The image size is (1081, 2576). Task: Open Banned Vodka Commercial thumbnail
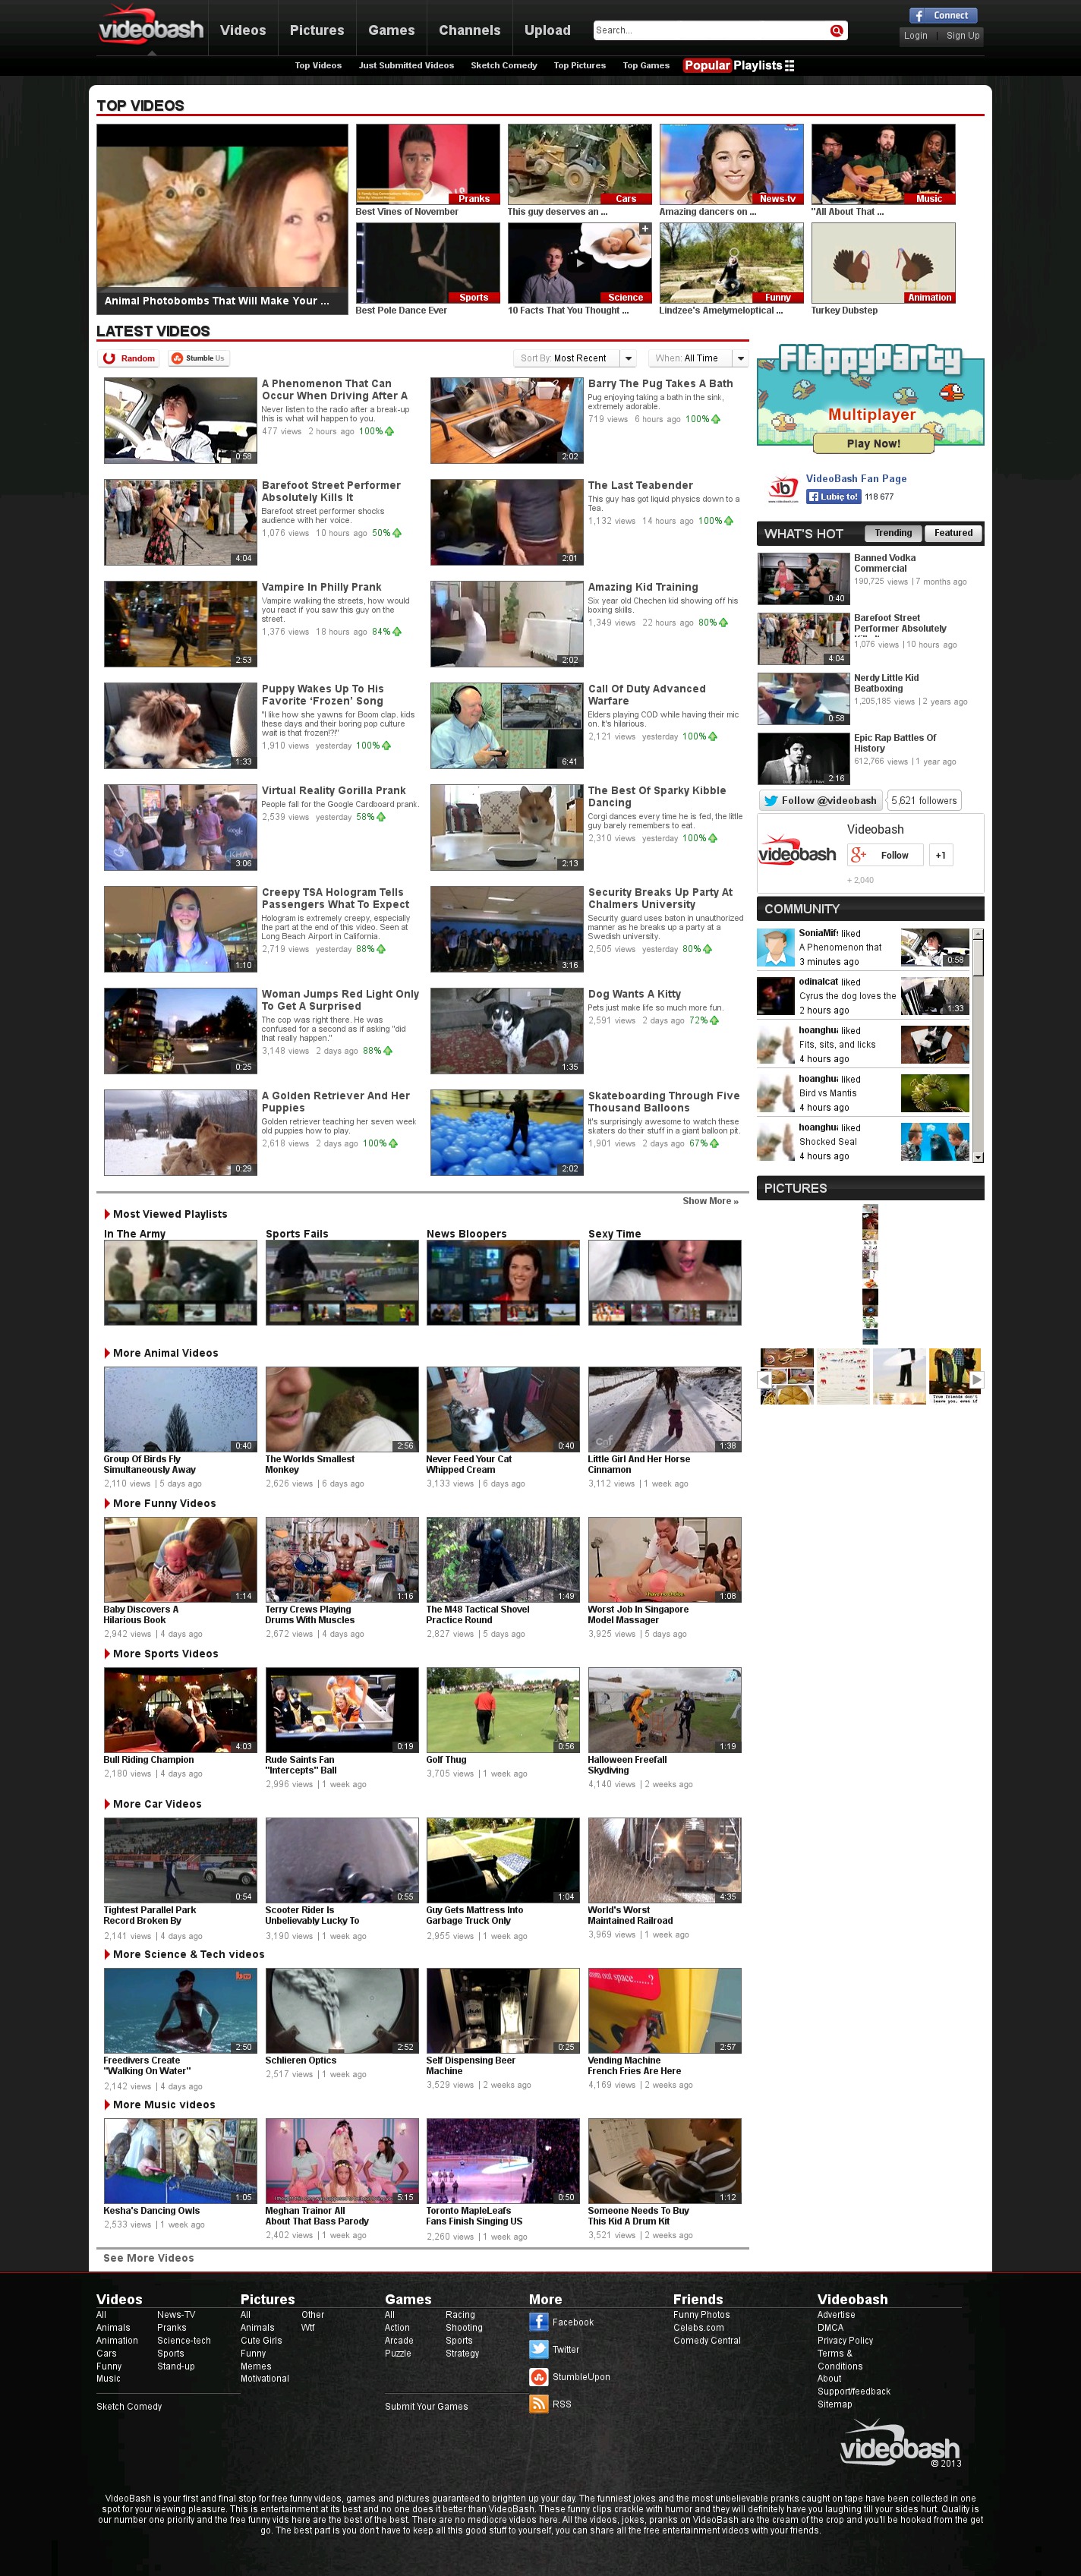pos(803,578)
